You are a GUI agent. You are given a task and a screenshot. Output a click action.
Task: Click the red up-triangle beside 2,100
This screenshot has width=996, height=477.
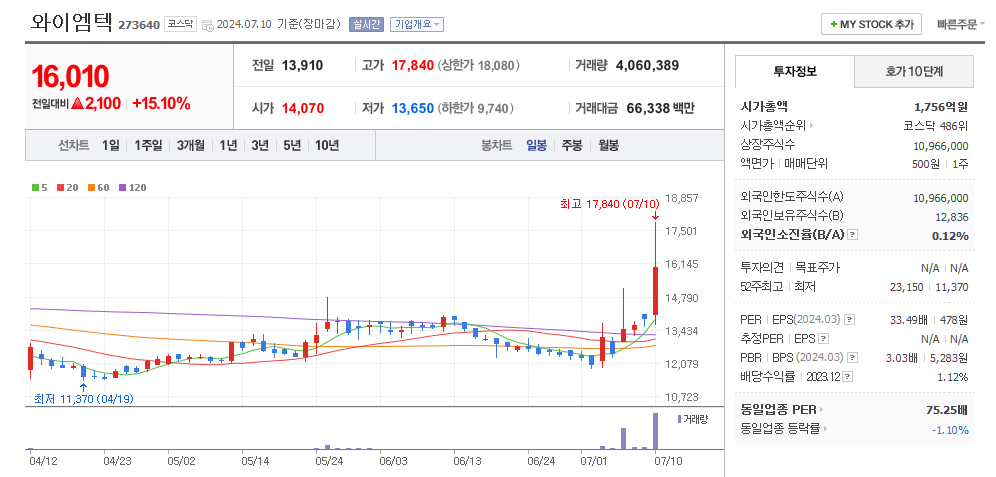coord(78,104)
